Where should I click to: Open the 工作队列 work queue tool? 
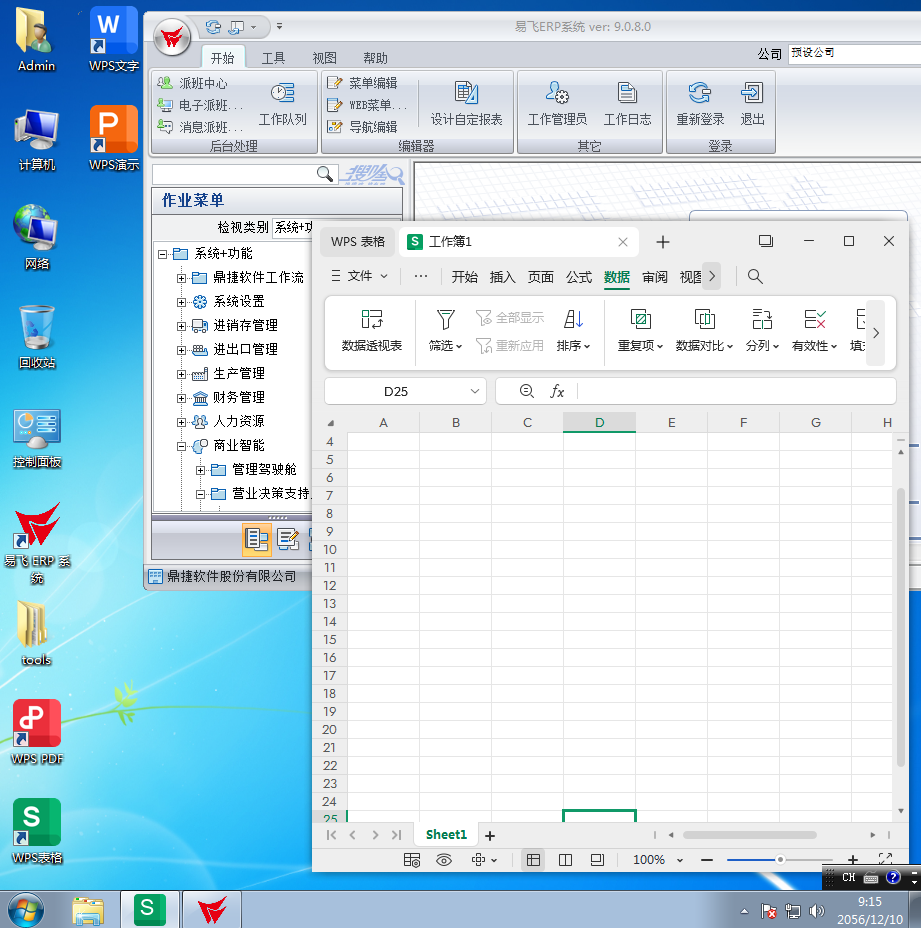click(282, 104)
